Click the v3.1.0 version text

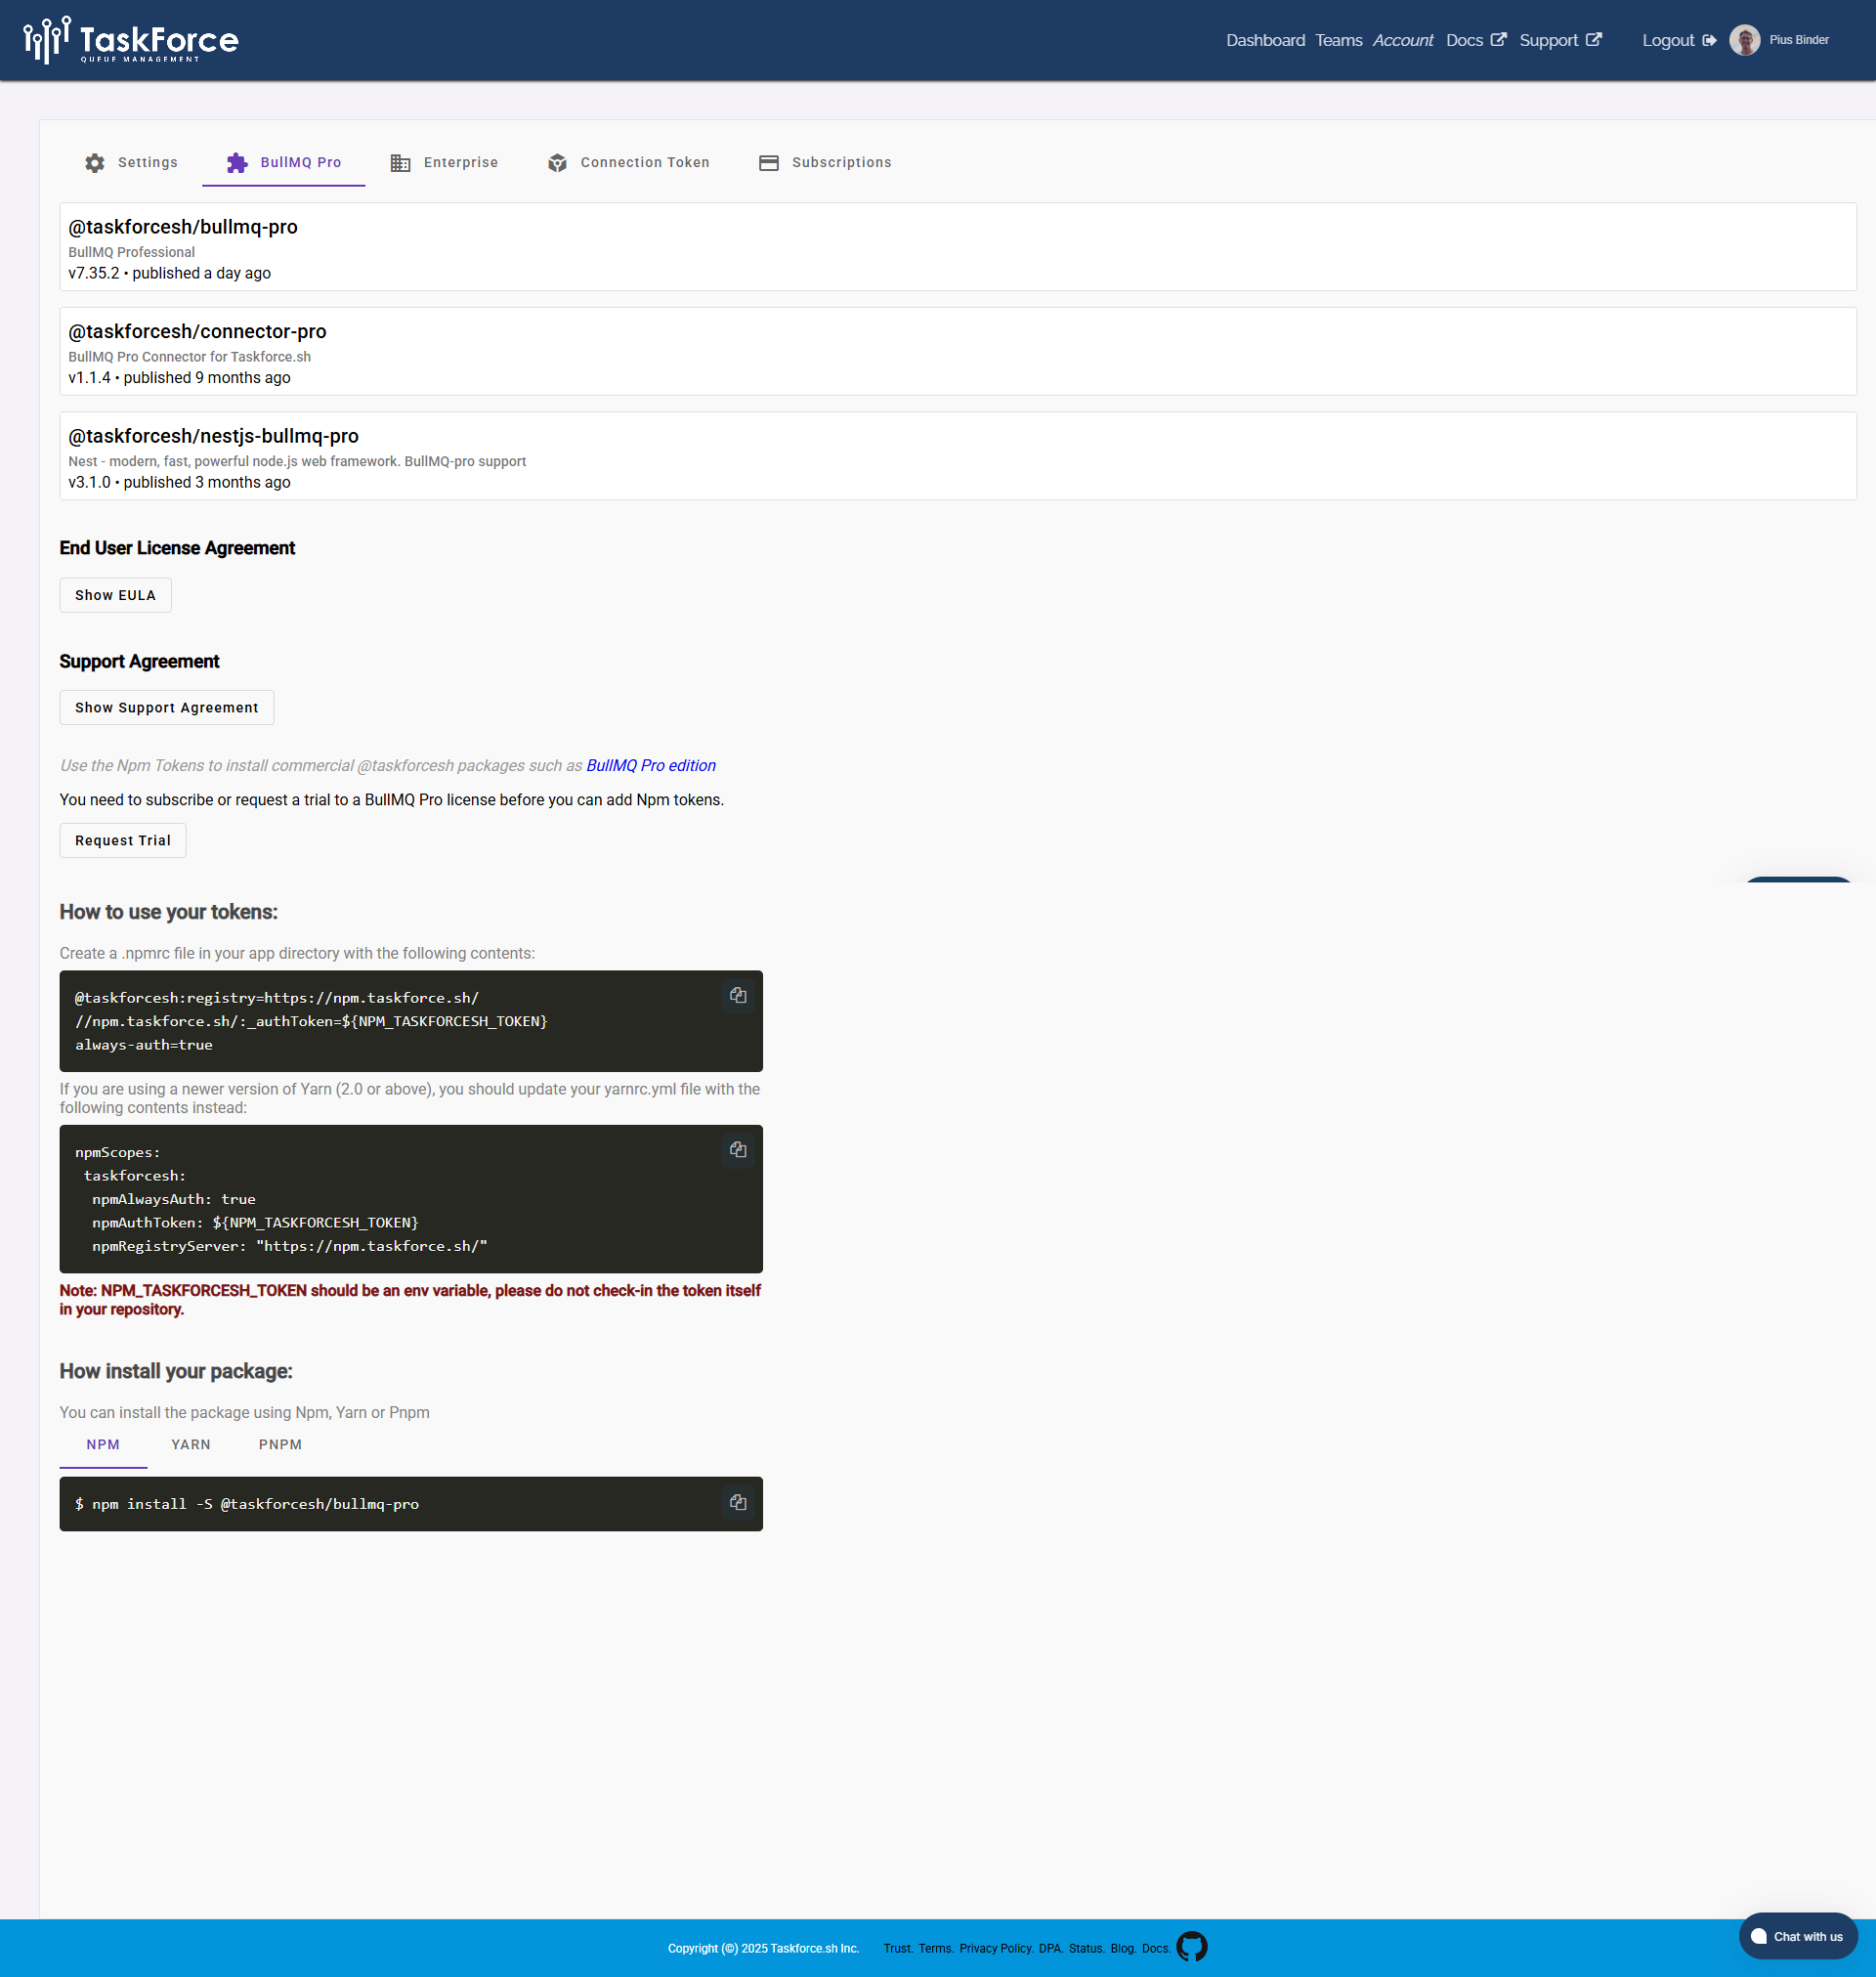coord(90,482)
